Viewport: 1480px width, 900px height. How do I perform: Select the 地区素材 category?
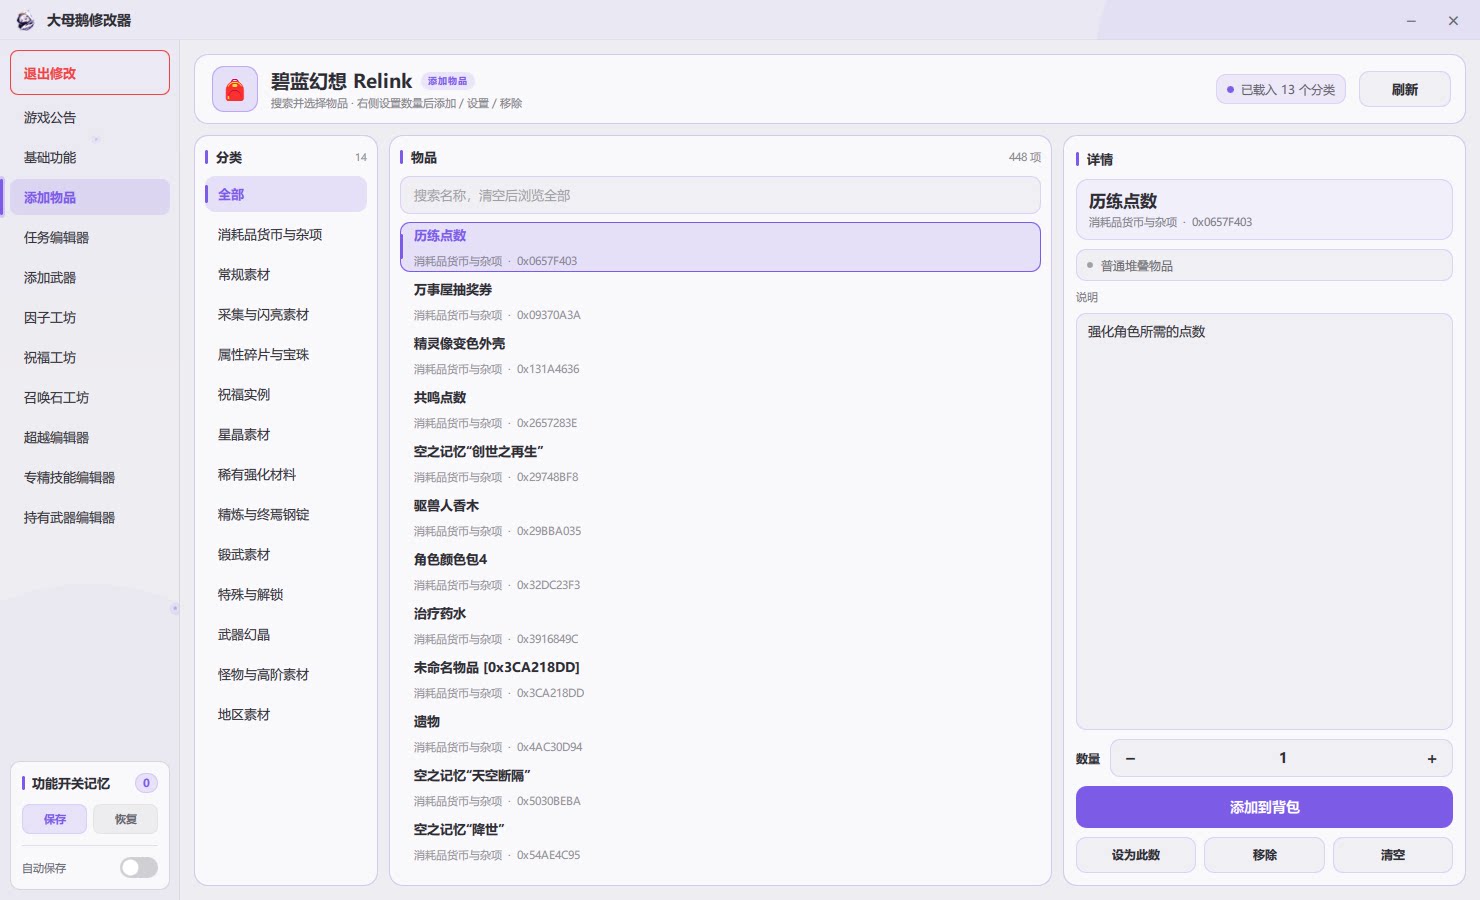coord(286,714)
